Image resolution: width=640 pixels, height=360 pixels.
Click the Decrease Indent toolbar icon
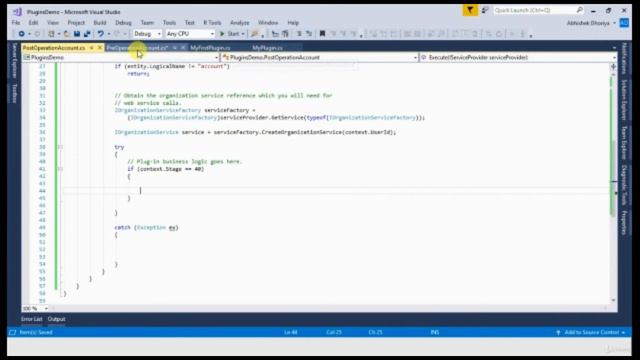pyautogui.click(x=275, y=34)
